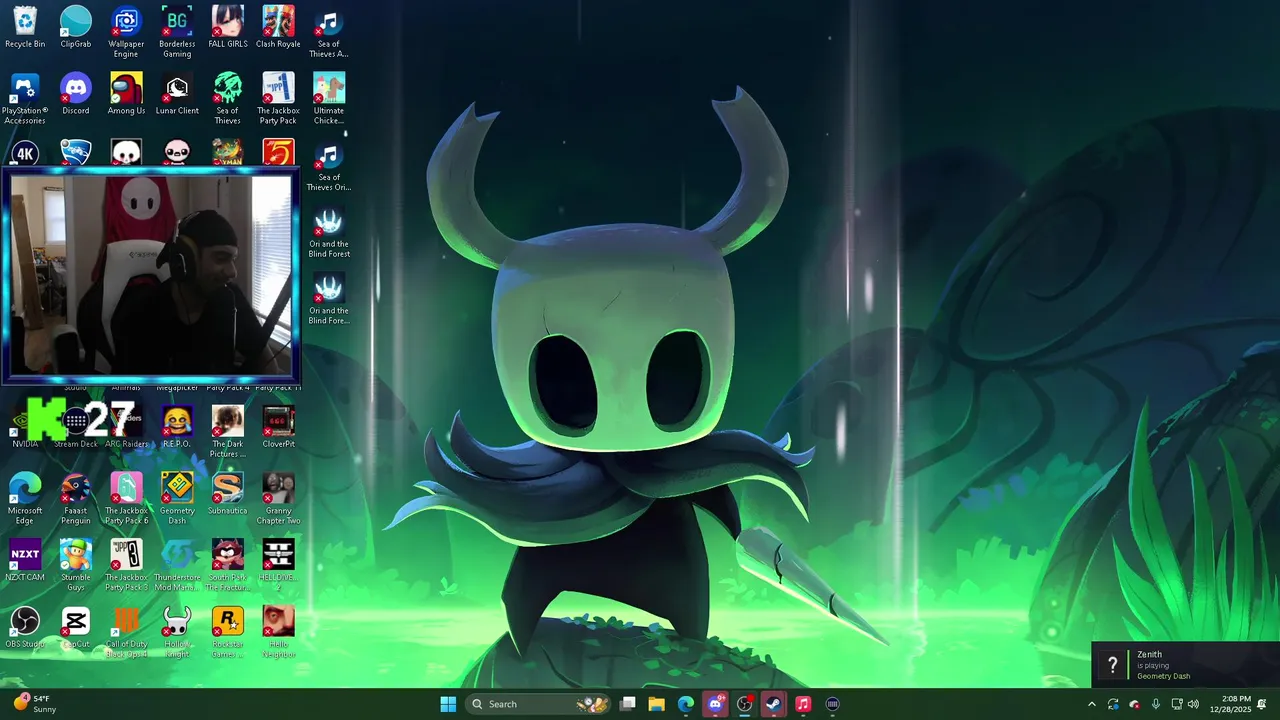Open File Explorer from the taskbar

657,704
